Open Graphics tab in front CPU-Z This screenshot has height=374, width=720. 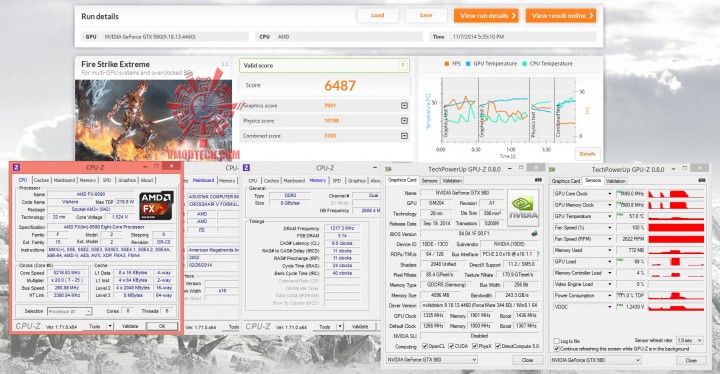point(127,180)
